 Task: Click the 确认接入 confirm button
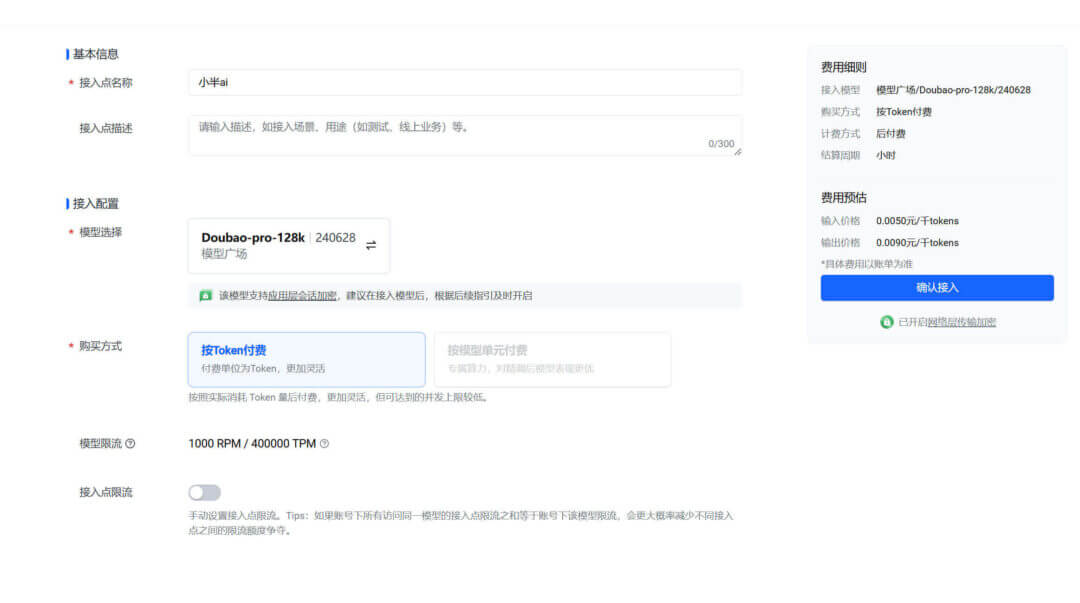[x=937, y=287]
